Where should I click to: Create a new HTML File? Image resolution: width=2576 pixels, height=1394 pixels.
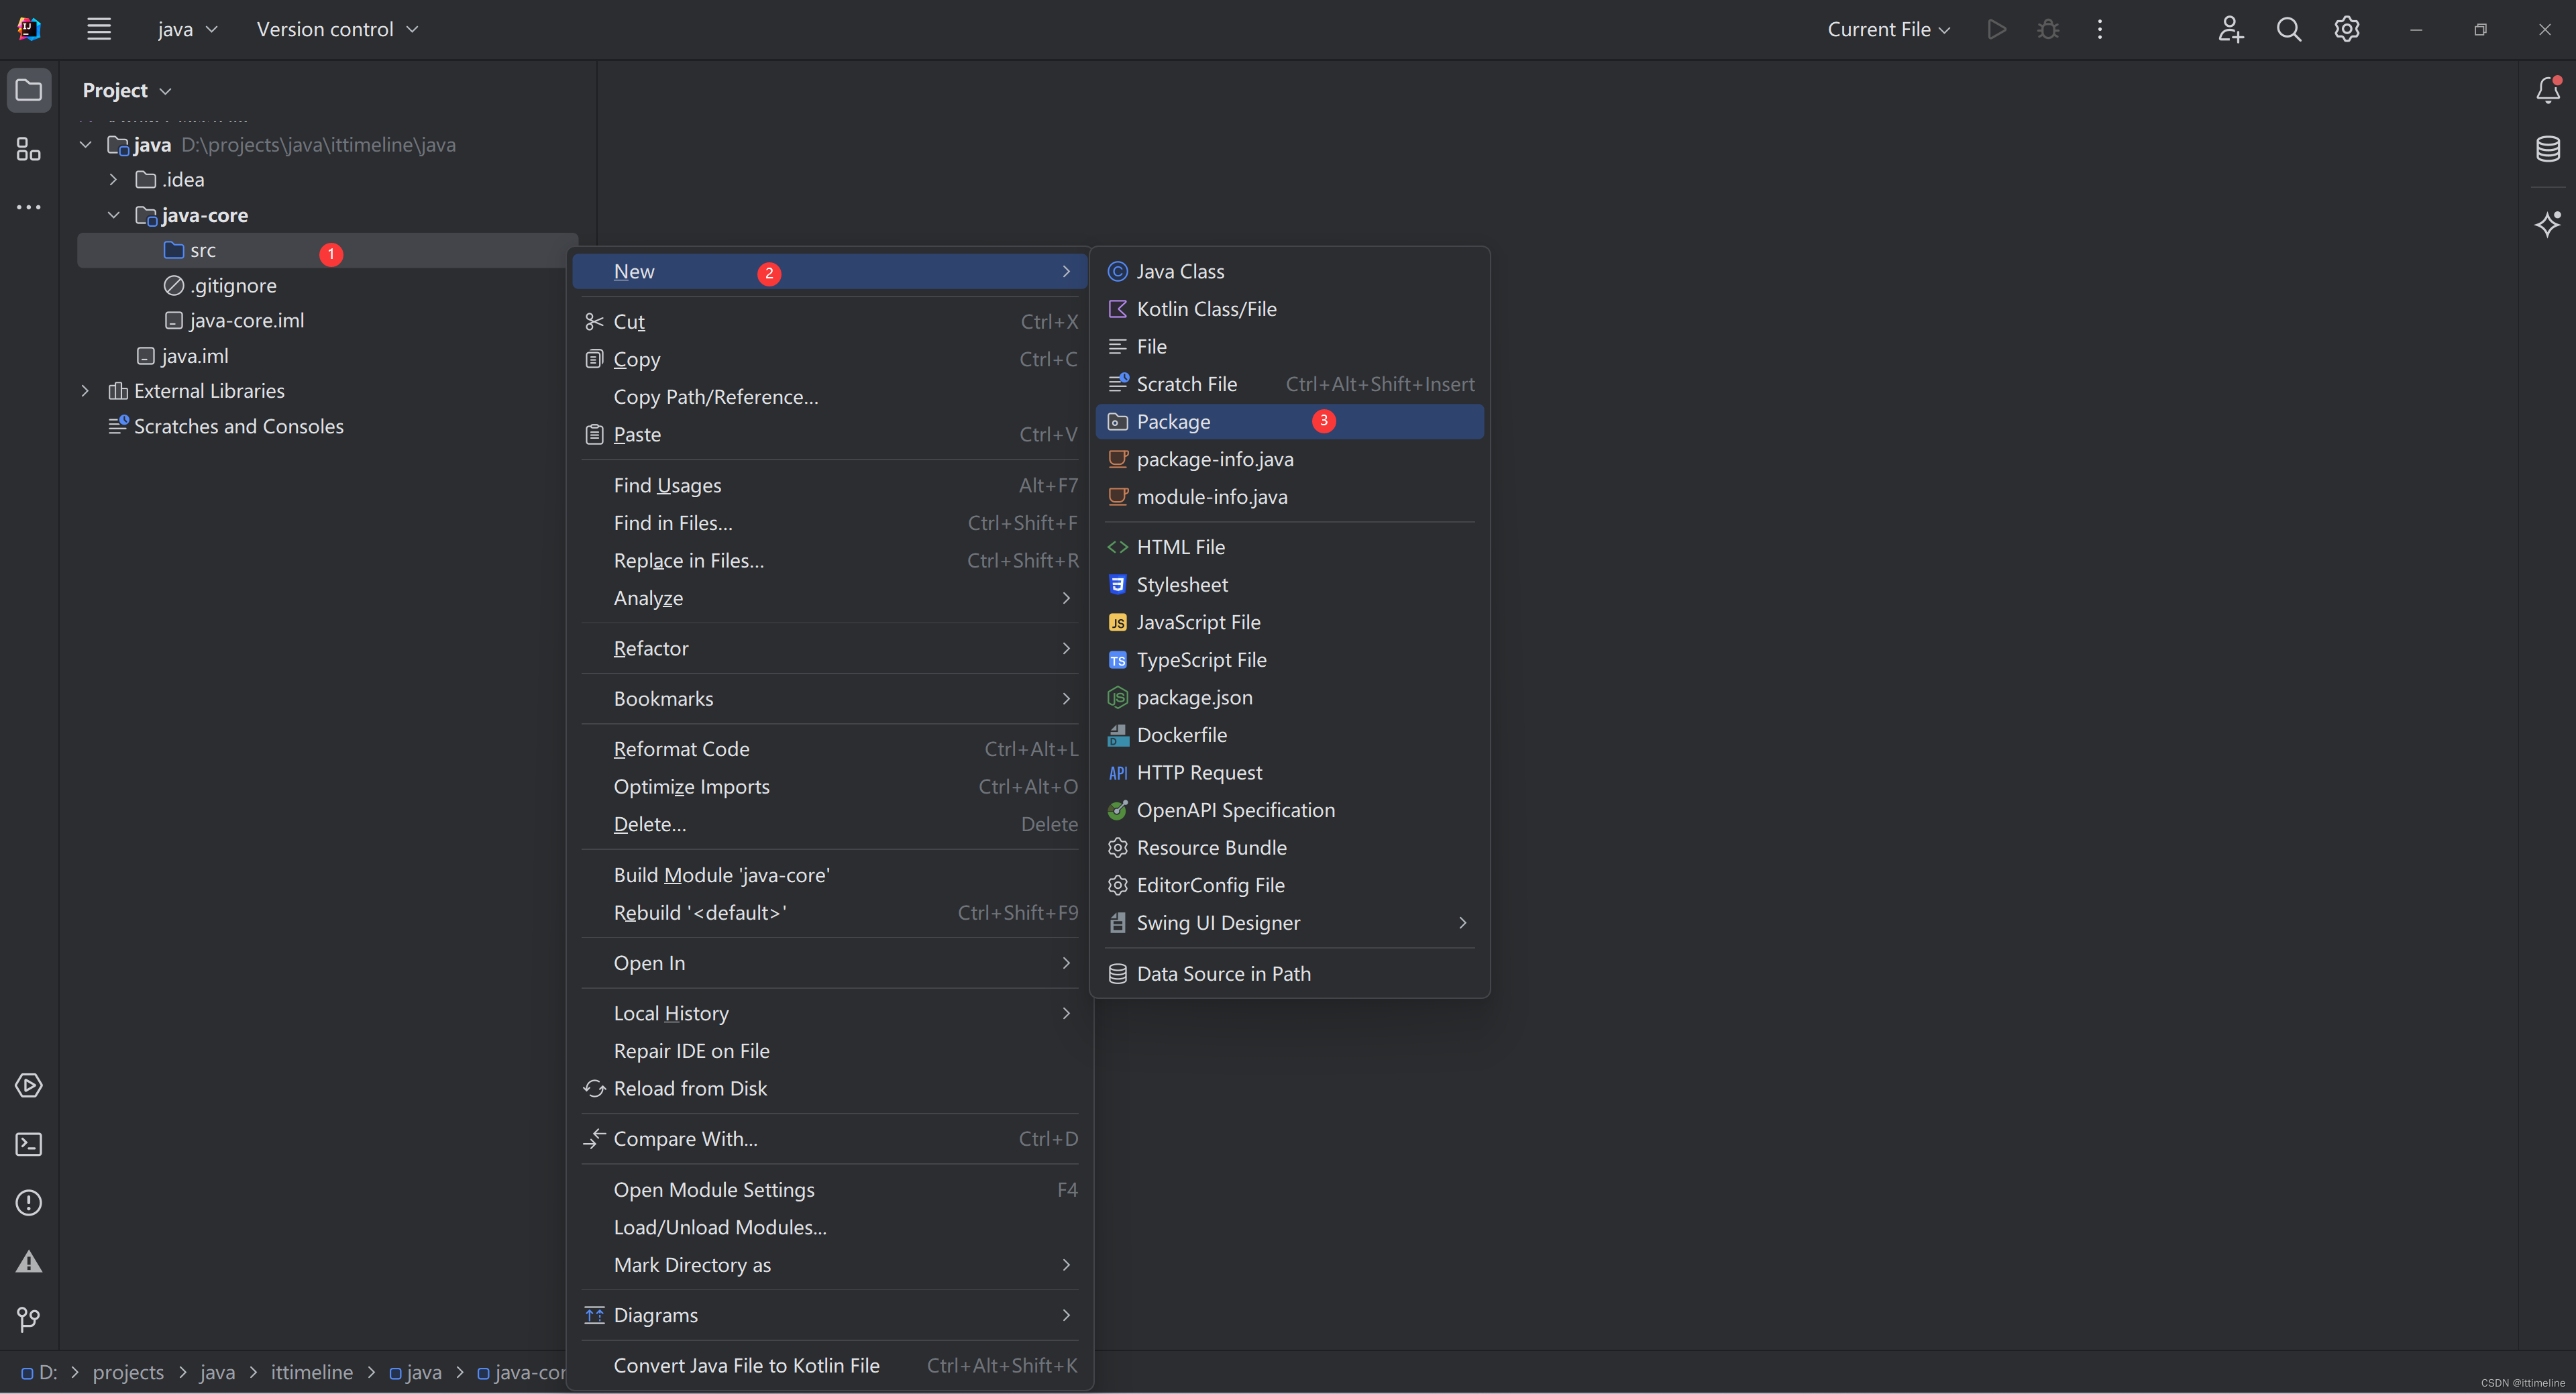1290,547
